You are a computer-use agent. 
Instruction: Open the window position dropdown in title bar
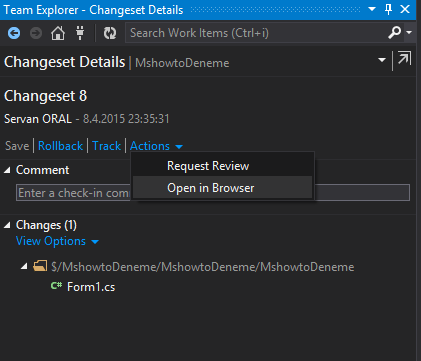(x=372, y=9)
